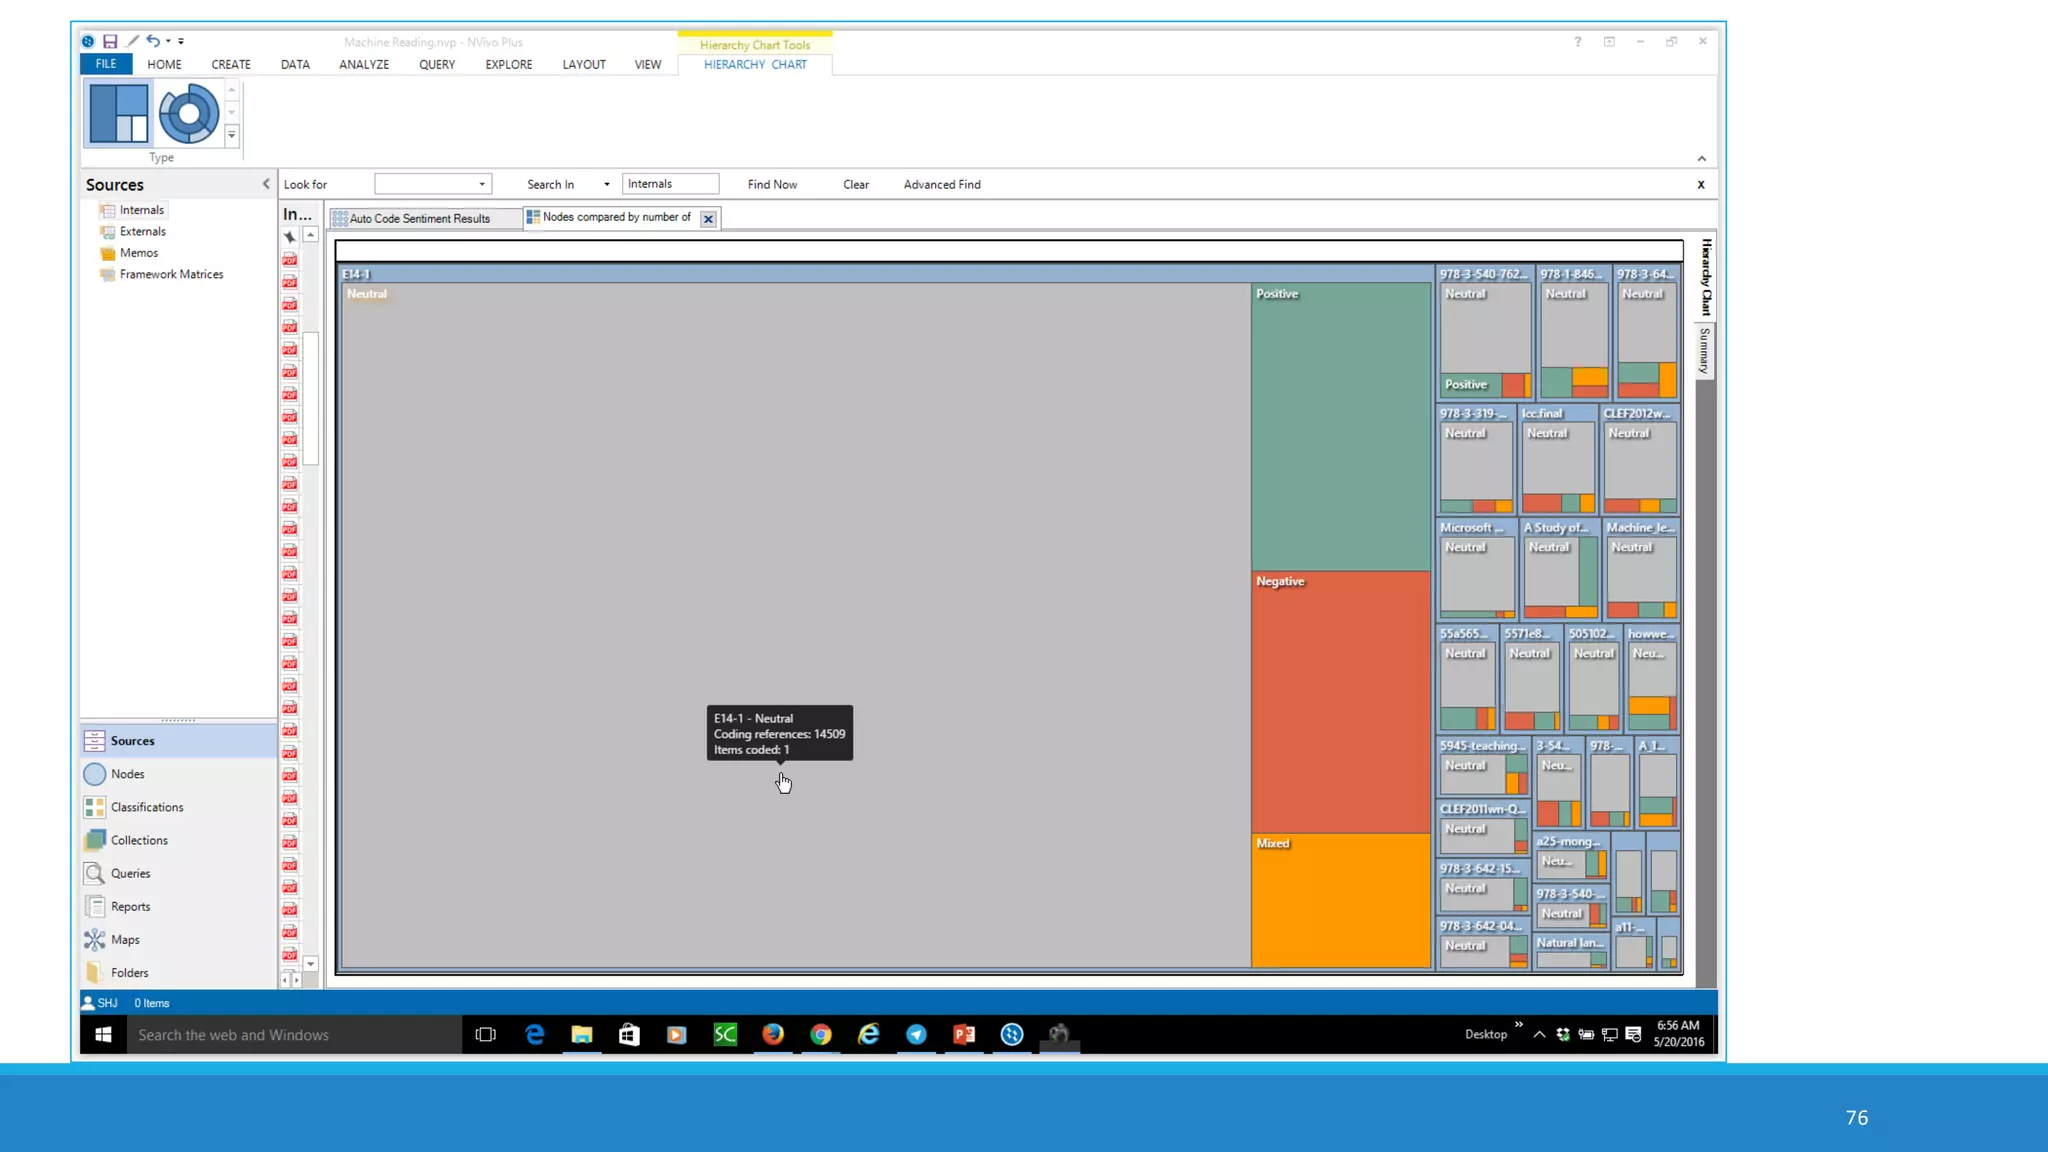Open the Maps navigation section
Screen dimensions: 2048x1152
[x=125, y=939]
